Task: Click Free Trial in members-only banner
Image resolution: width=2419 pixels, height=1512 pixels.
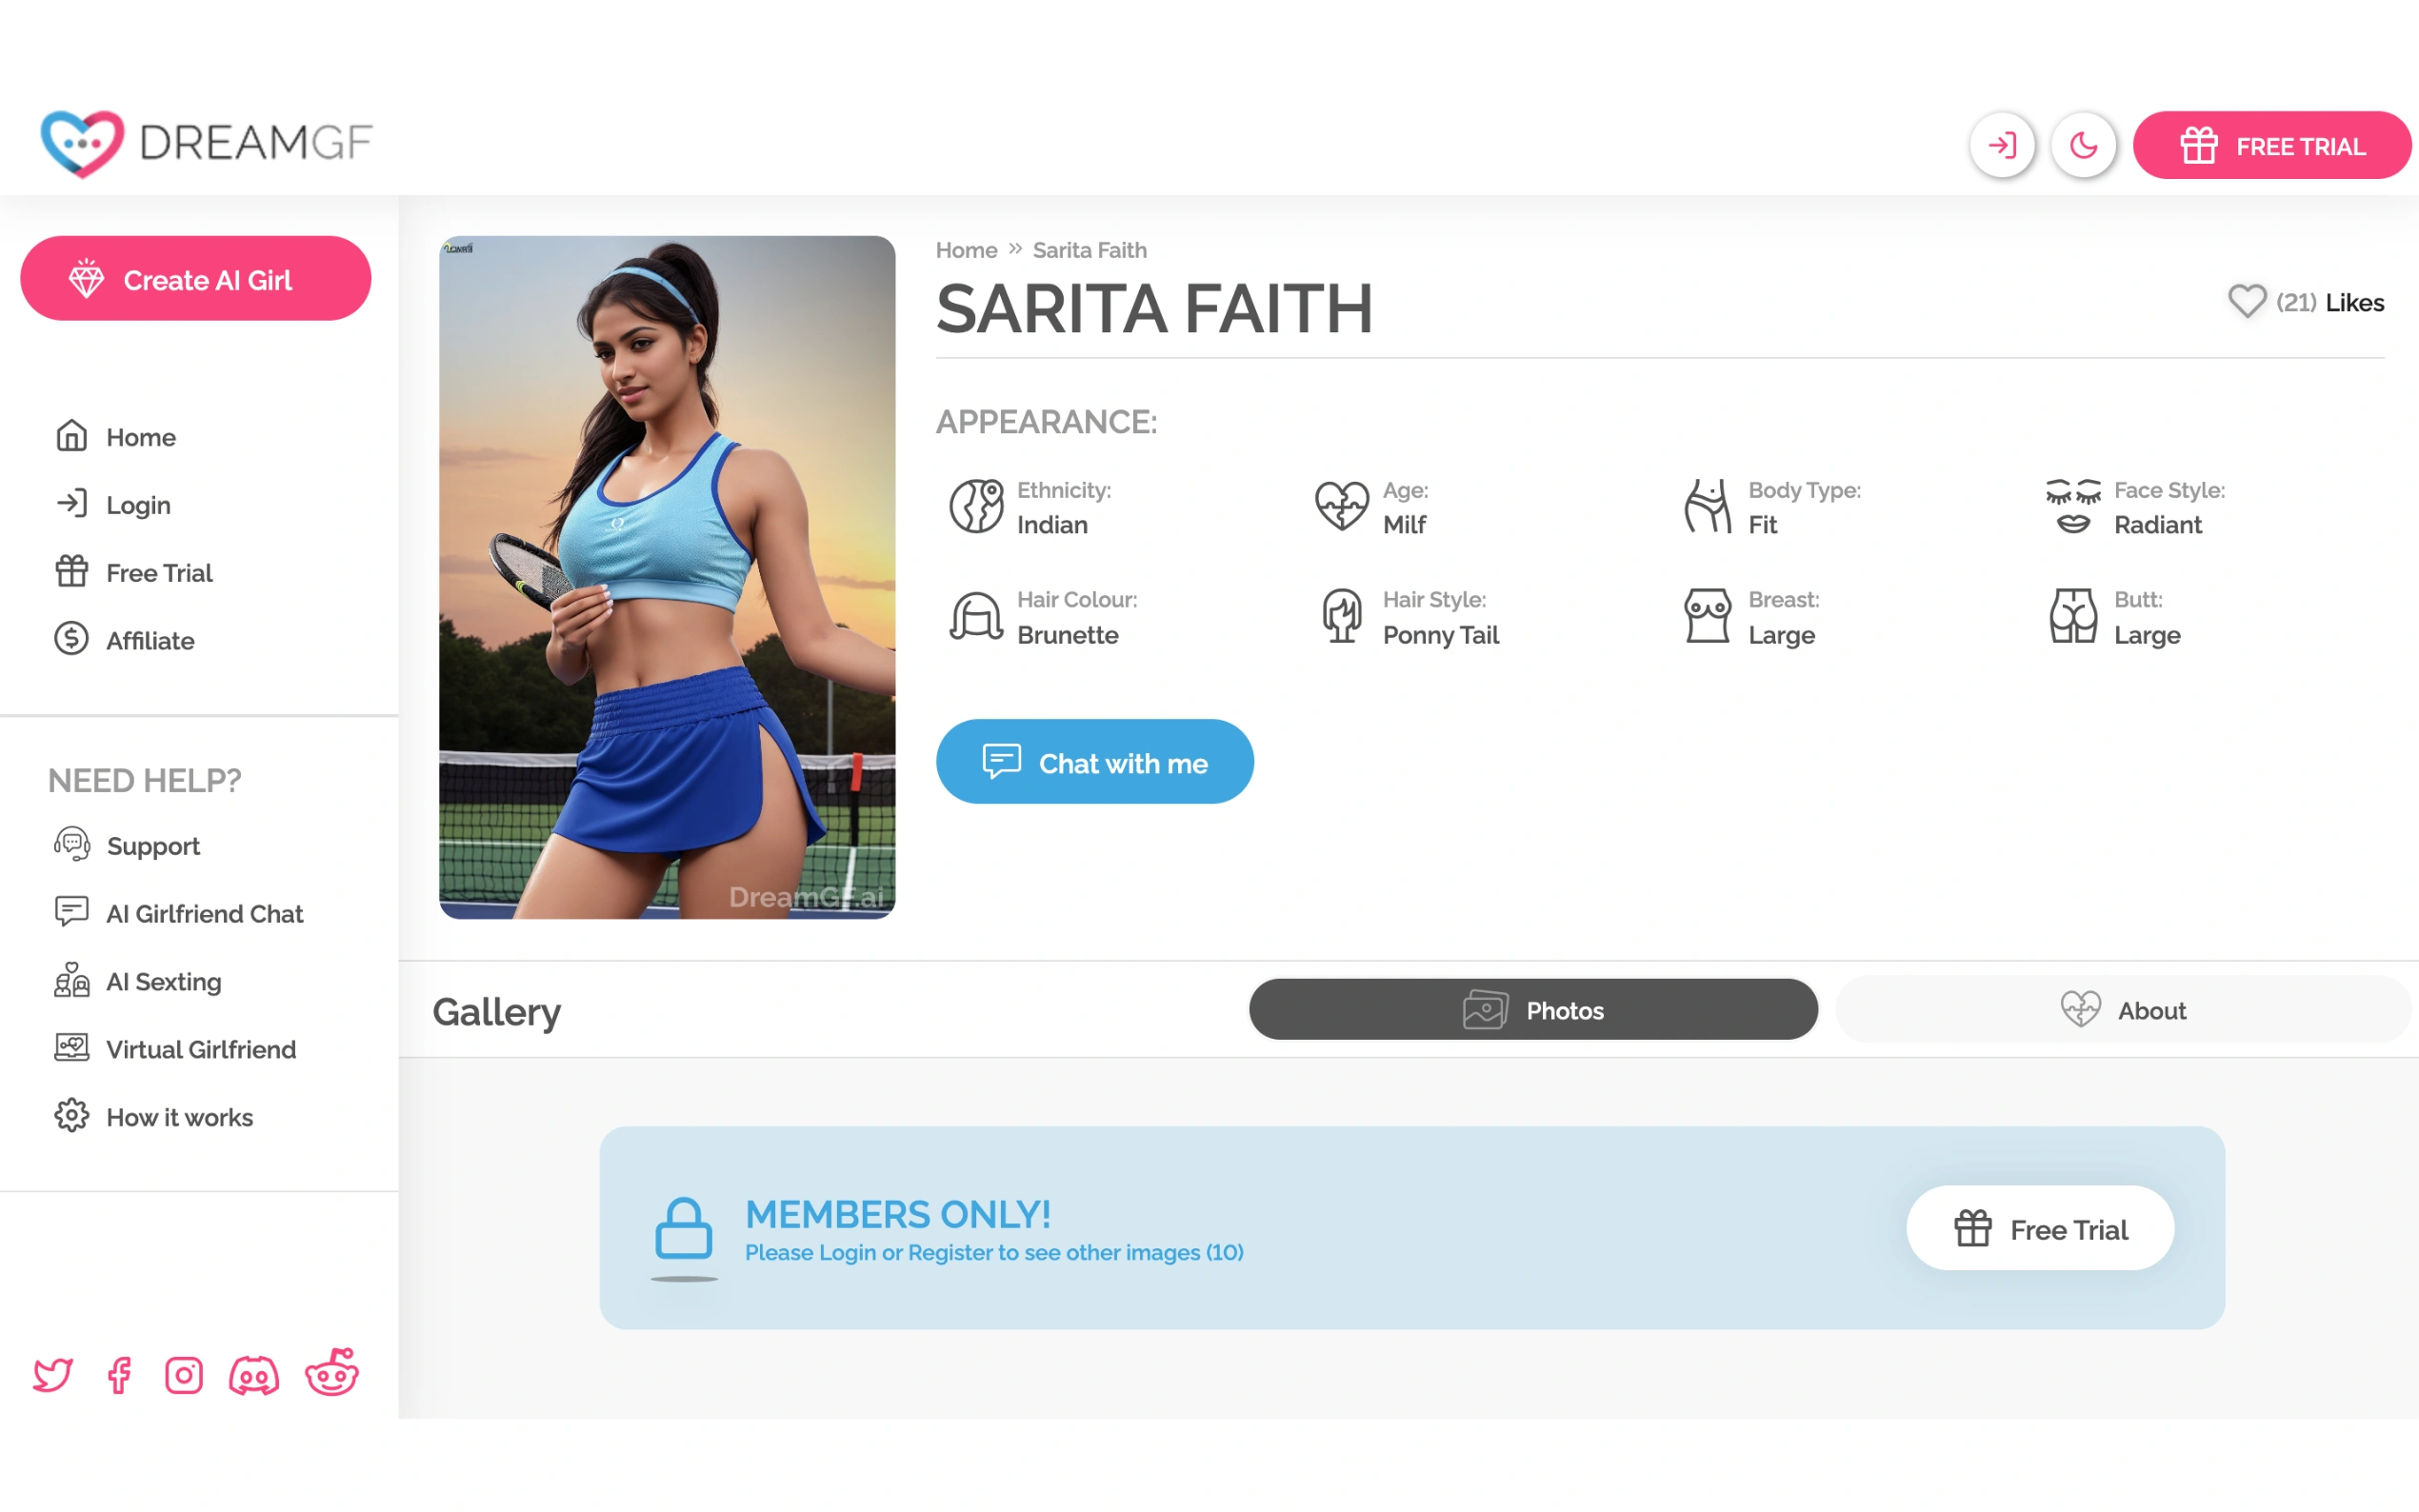Action: [x=2040, y=1229]
